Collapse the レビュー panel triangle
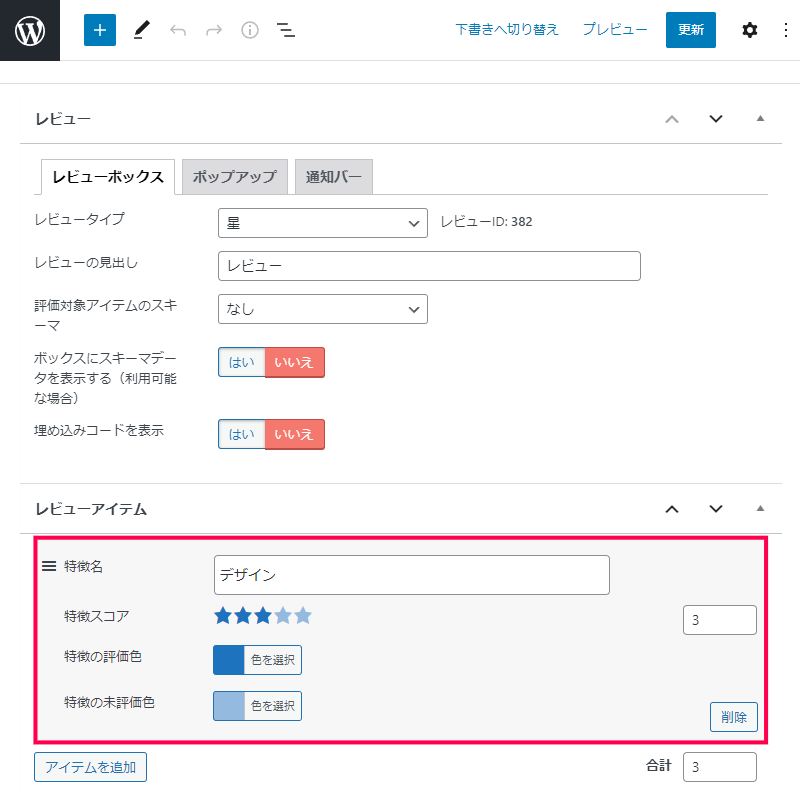 point(760,118)
